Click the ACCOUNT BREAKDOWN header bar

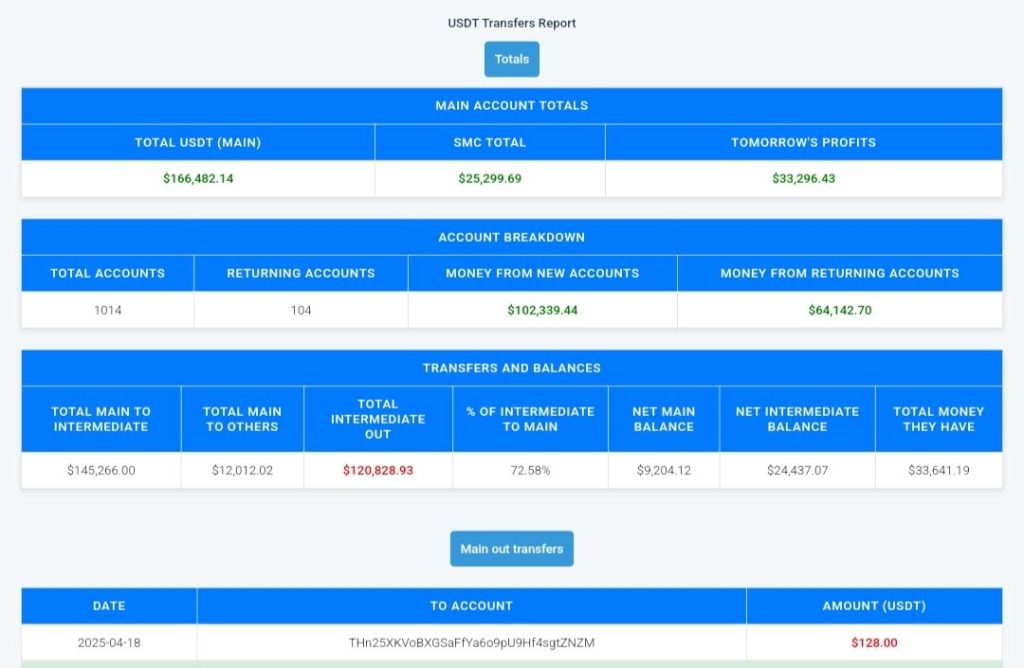click(x=511, y=237)
